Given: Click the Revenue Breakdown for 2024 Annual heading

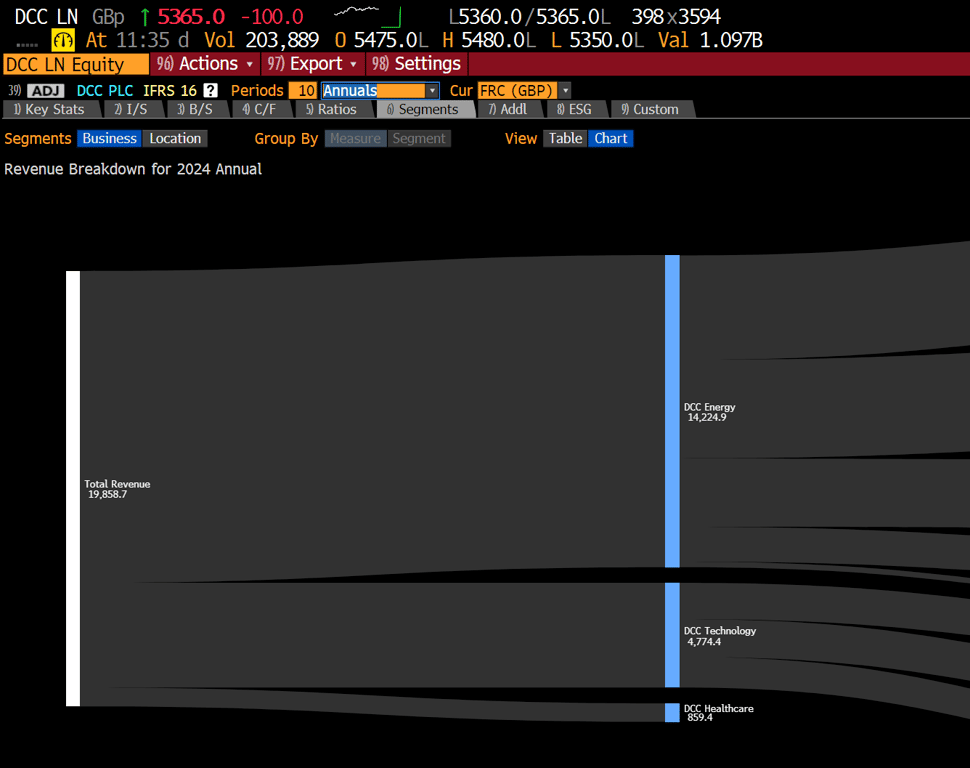Looking at the screenshot, I should [x=133, y=169].
